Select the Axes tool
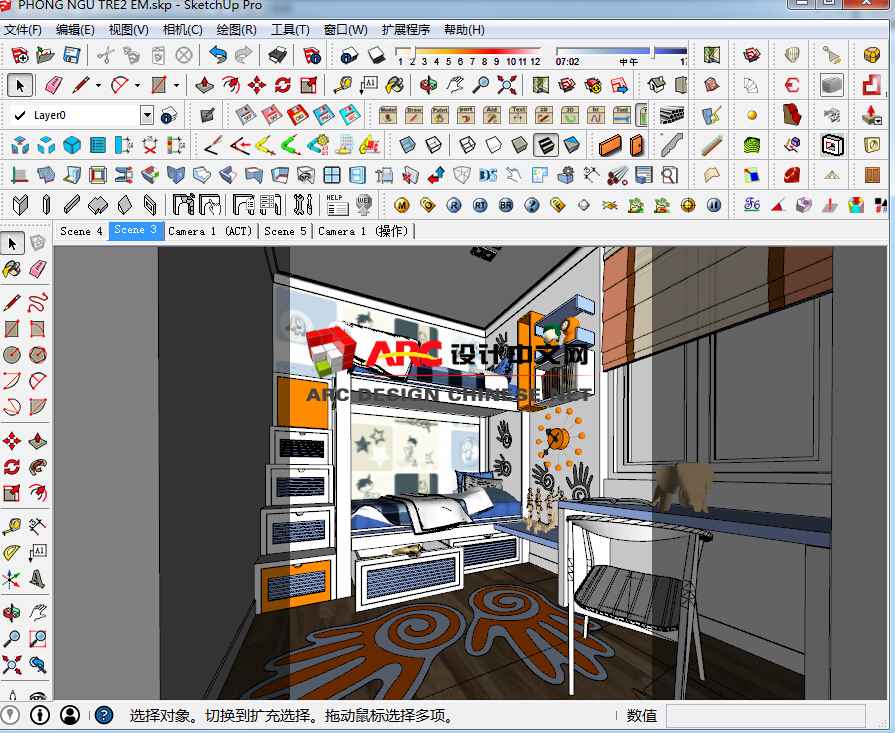This screenshot has height=733, width=895. (12, 579)
